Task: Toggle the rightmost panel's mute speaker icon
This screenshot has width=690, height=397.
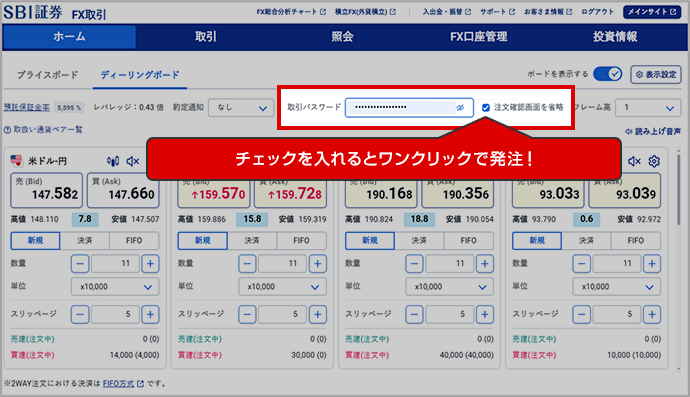Action: click(x=634, y=161)
